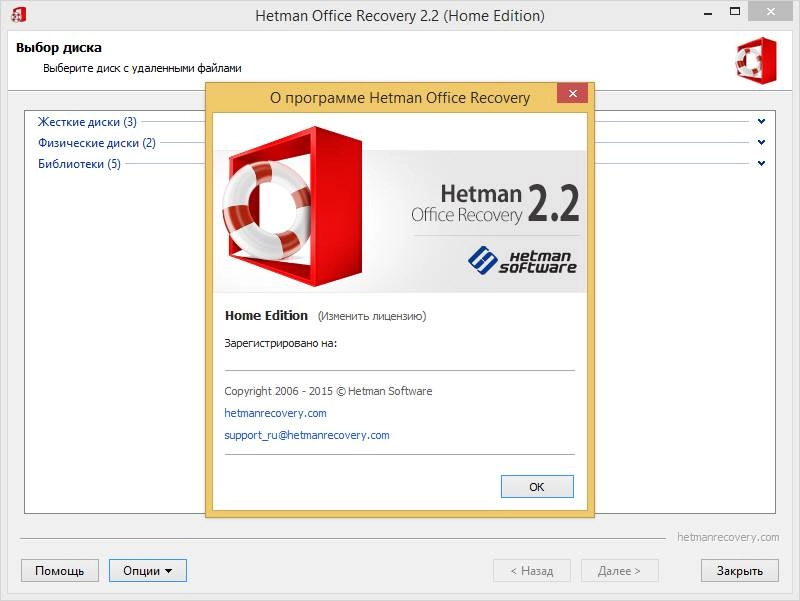800x601 pixels.
Task: Expand the 'Физические диски (2)' group
Action: tap(97, 143)
